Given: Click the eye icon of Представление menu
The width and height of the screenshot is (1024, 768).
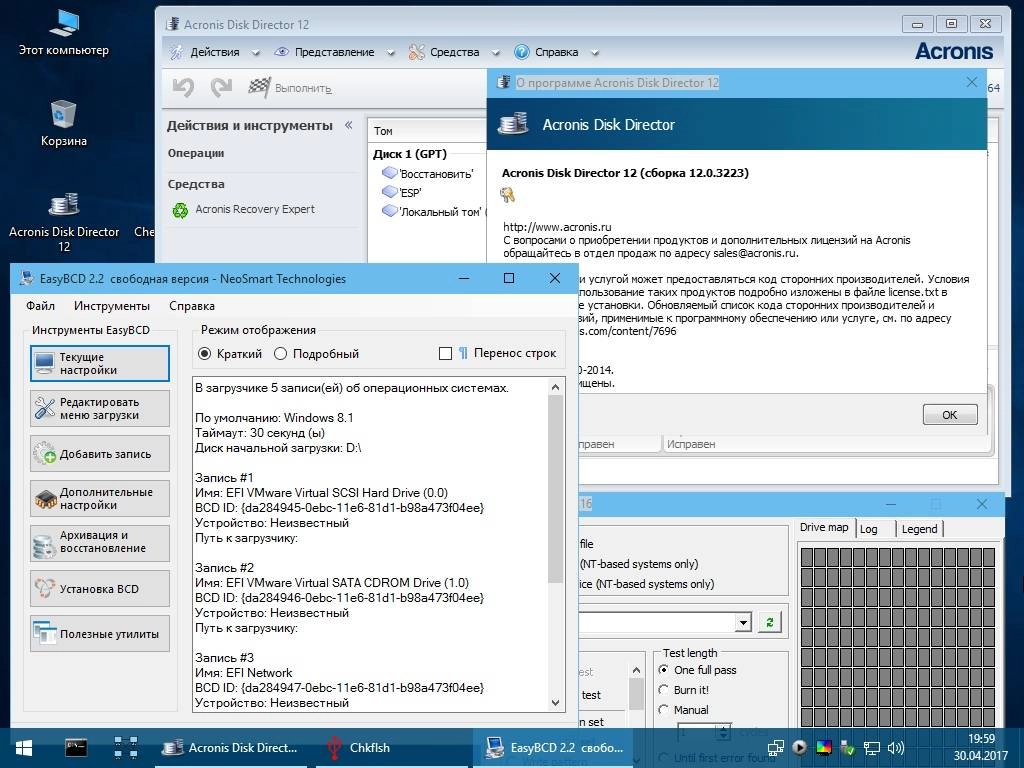Looking at the screenshot, I should point(281,52).
